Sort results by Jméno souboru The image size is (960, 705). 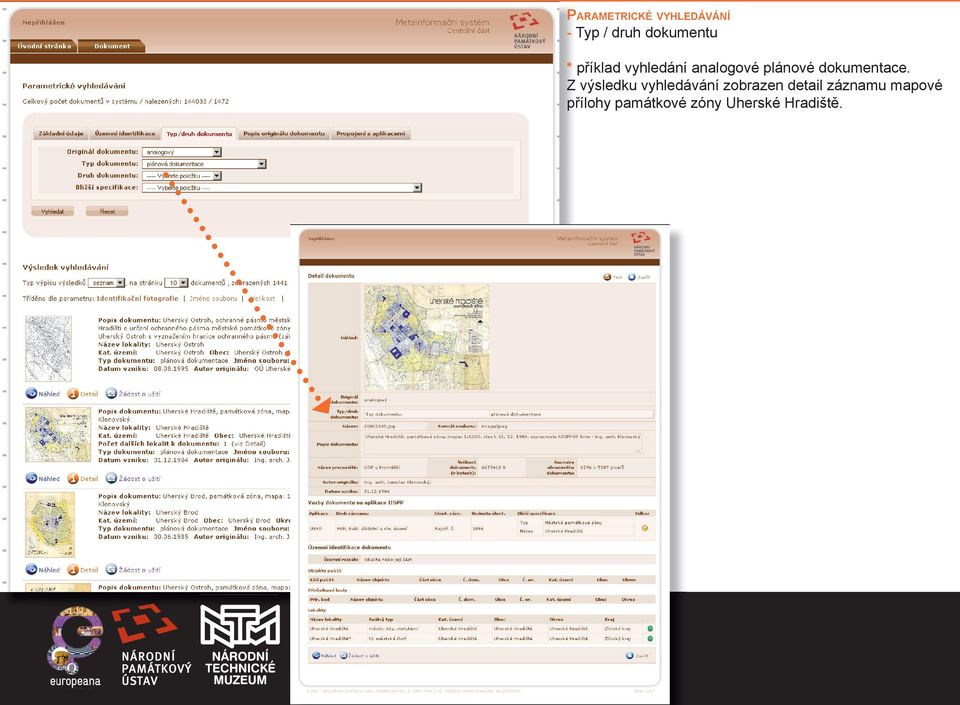213,299
